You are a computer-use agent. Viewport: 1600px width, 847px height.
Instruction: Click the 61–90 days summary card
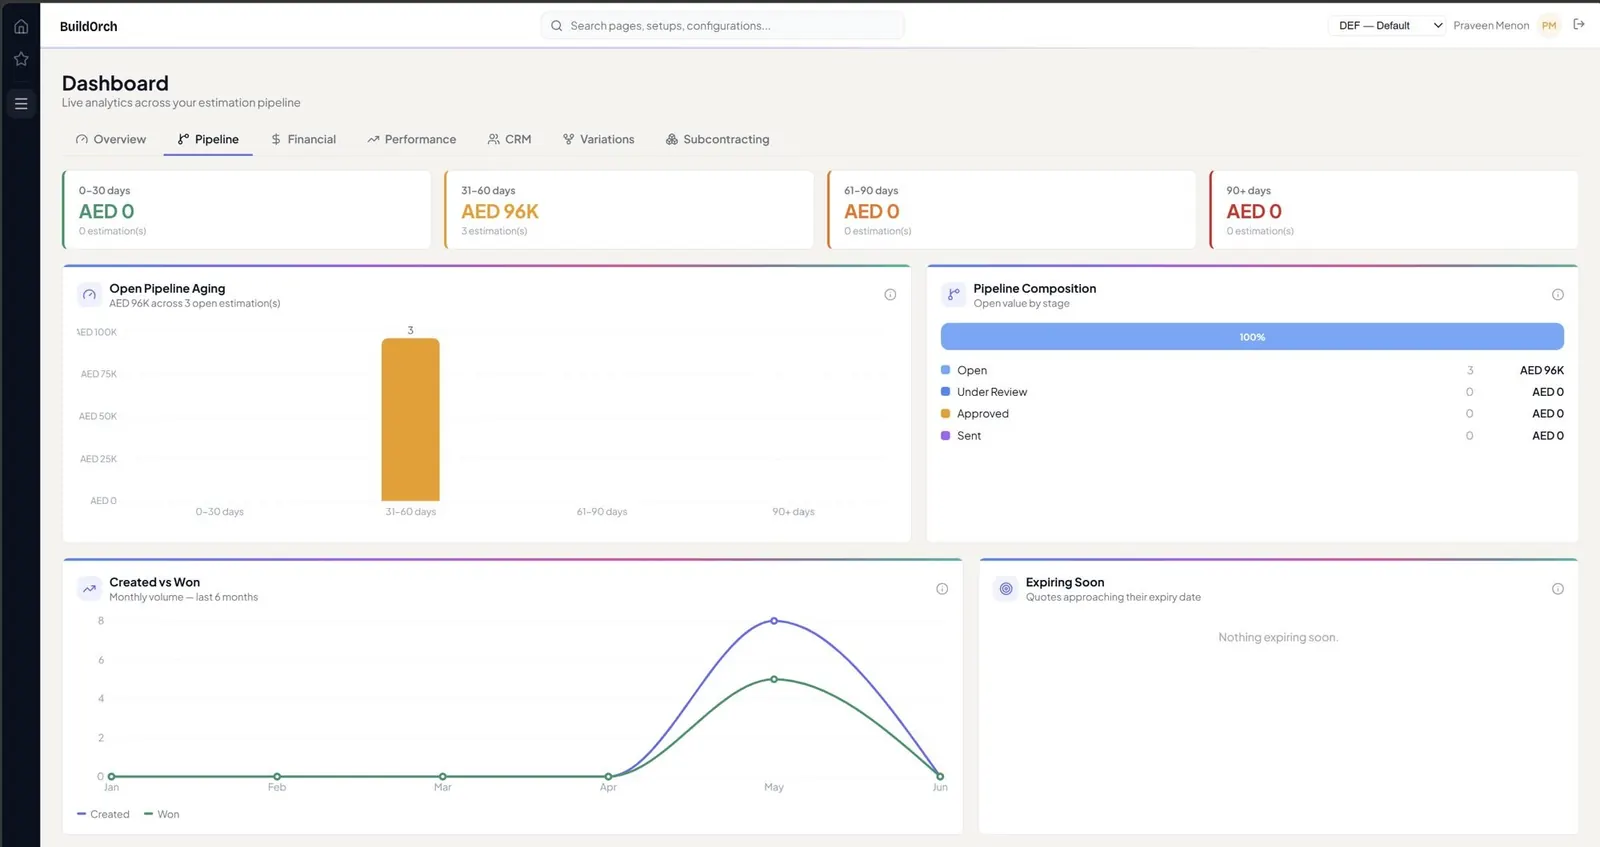1011,210
